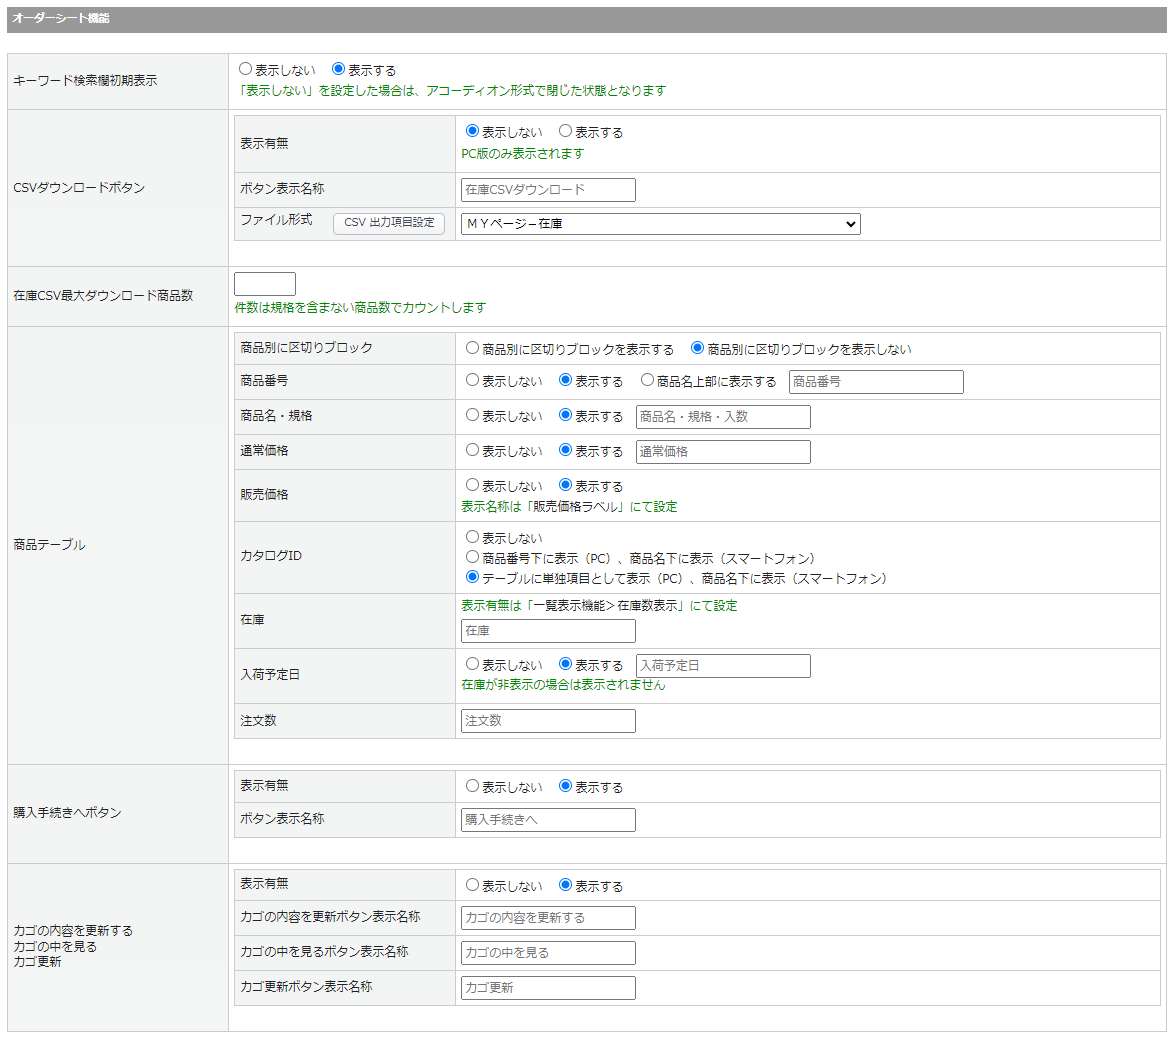Click the カゴの中を見る button name field

(548, 953)
